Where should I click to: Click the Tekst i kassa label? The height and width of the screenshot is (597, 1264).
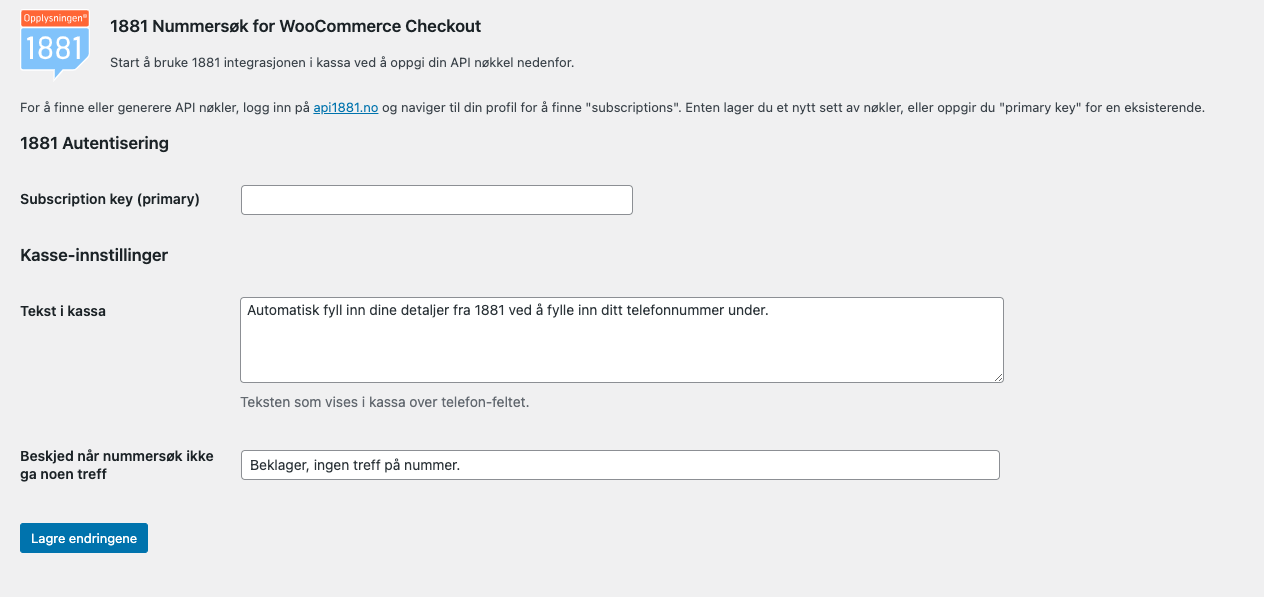click(63, 311)
